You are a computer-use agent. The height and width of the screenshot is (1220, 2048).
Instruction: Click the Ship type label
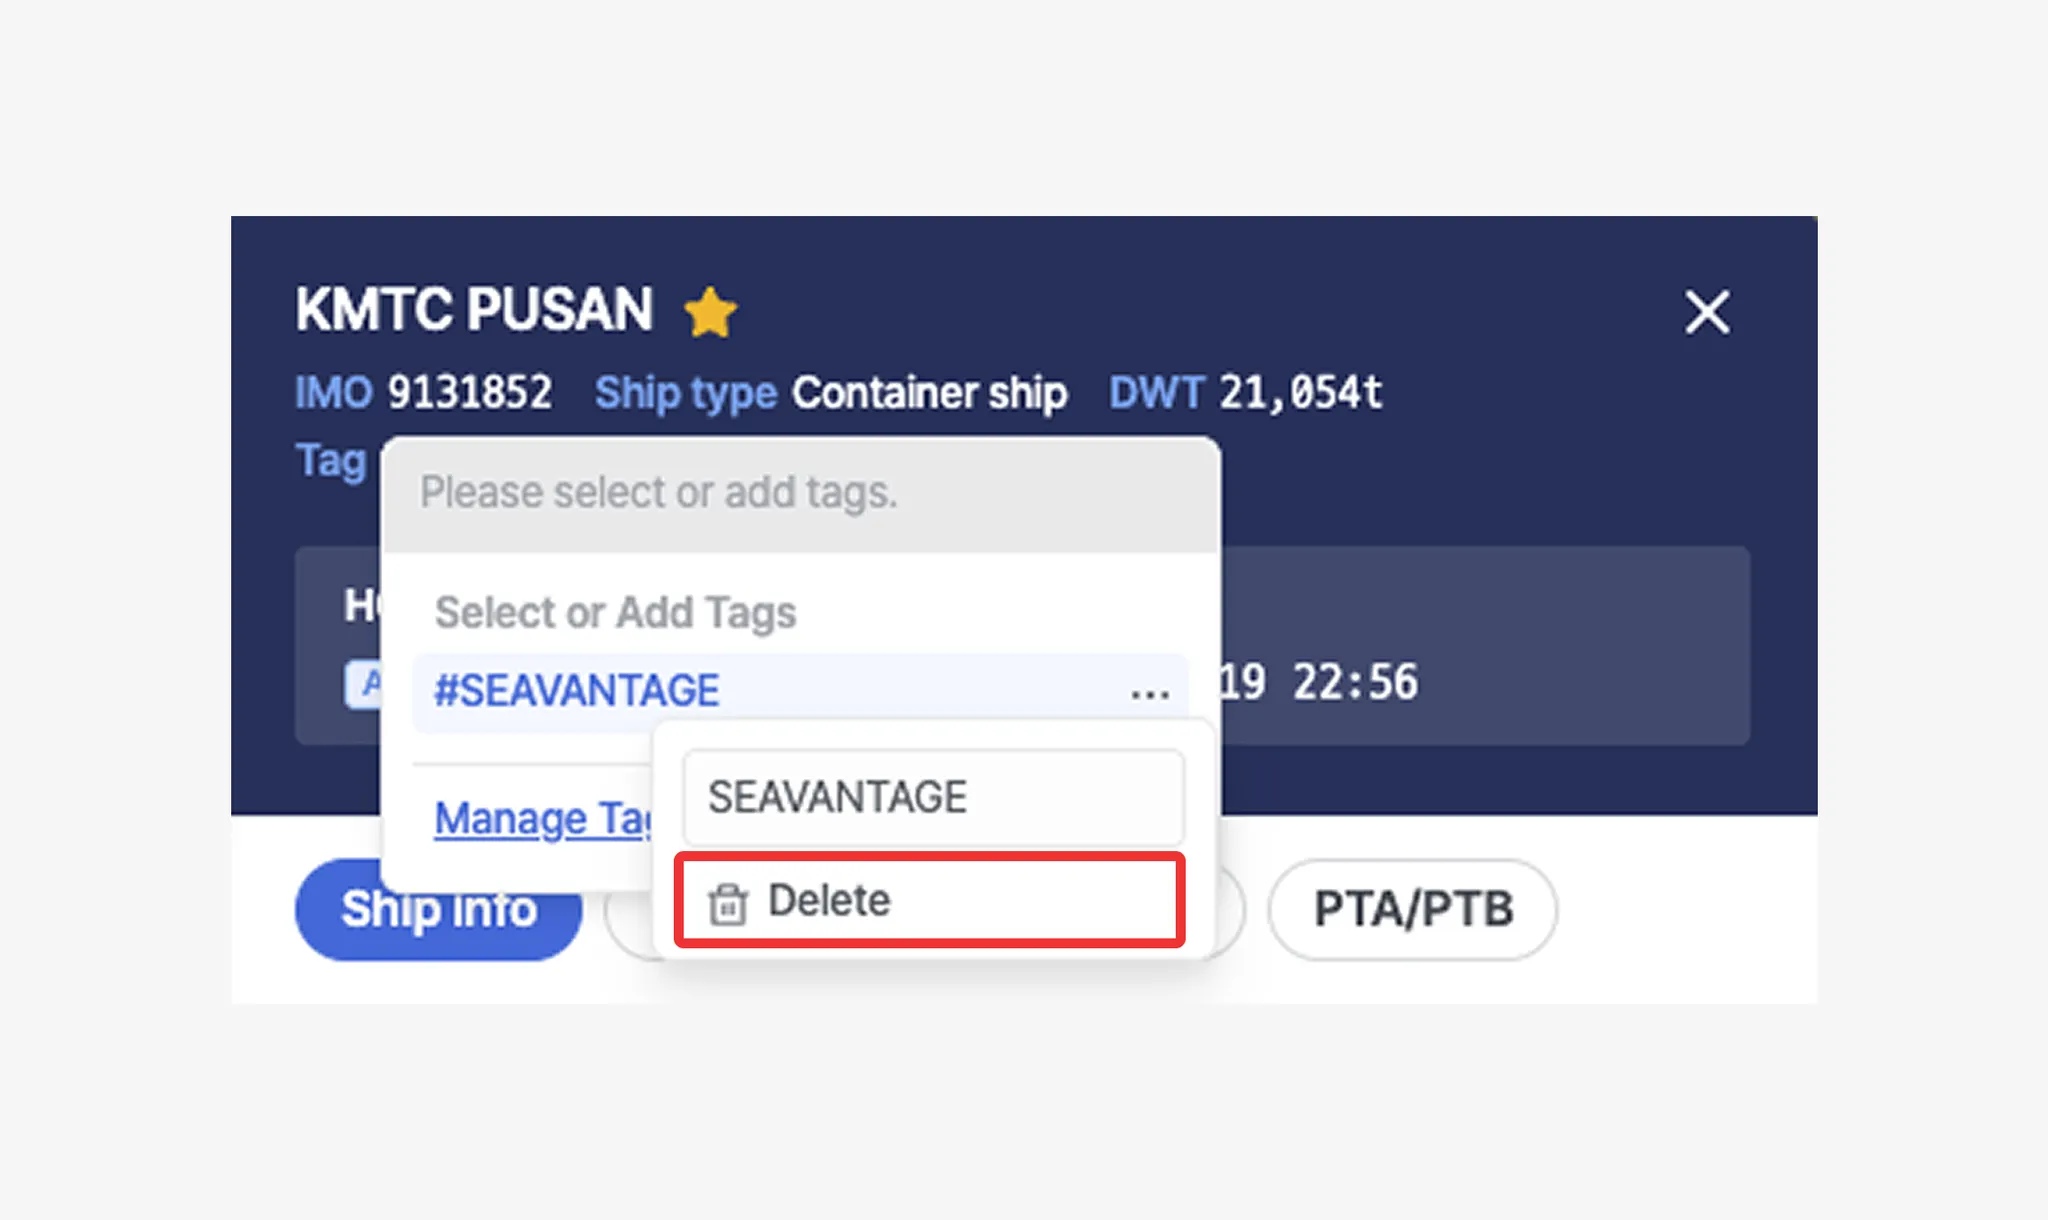686,393
